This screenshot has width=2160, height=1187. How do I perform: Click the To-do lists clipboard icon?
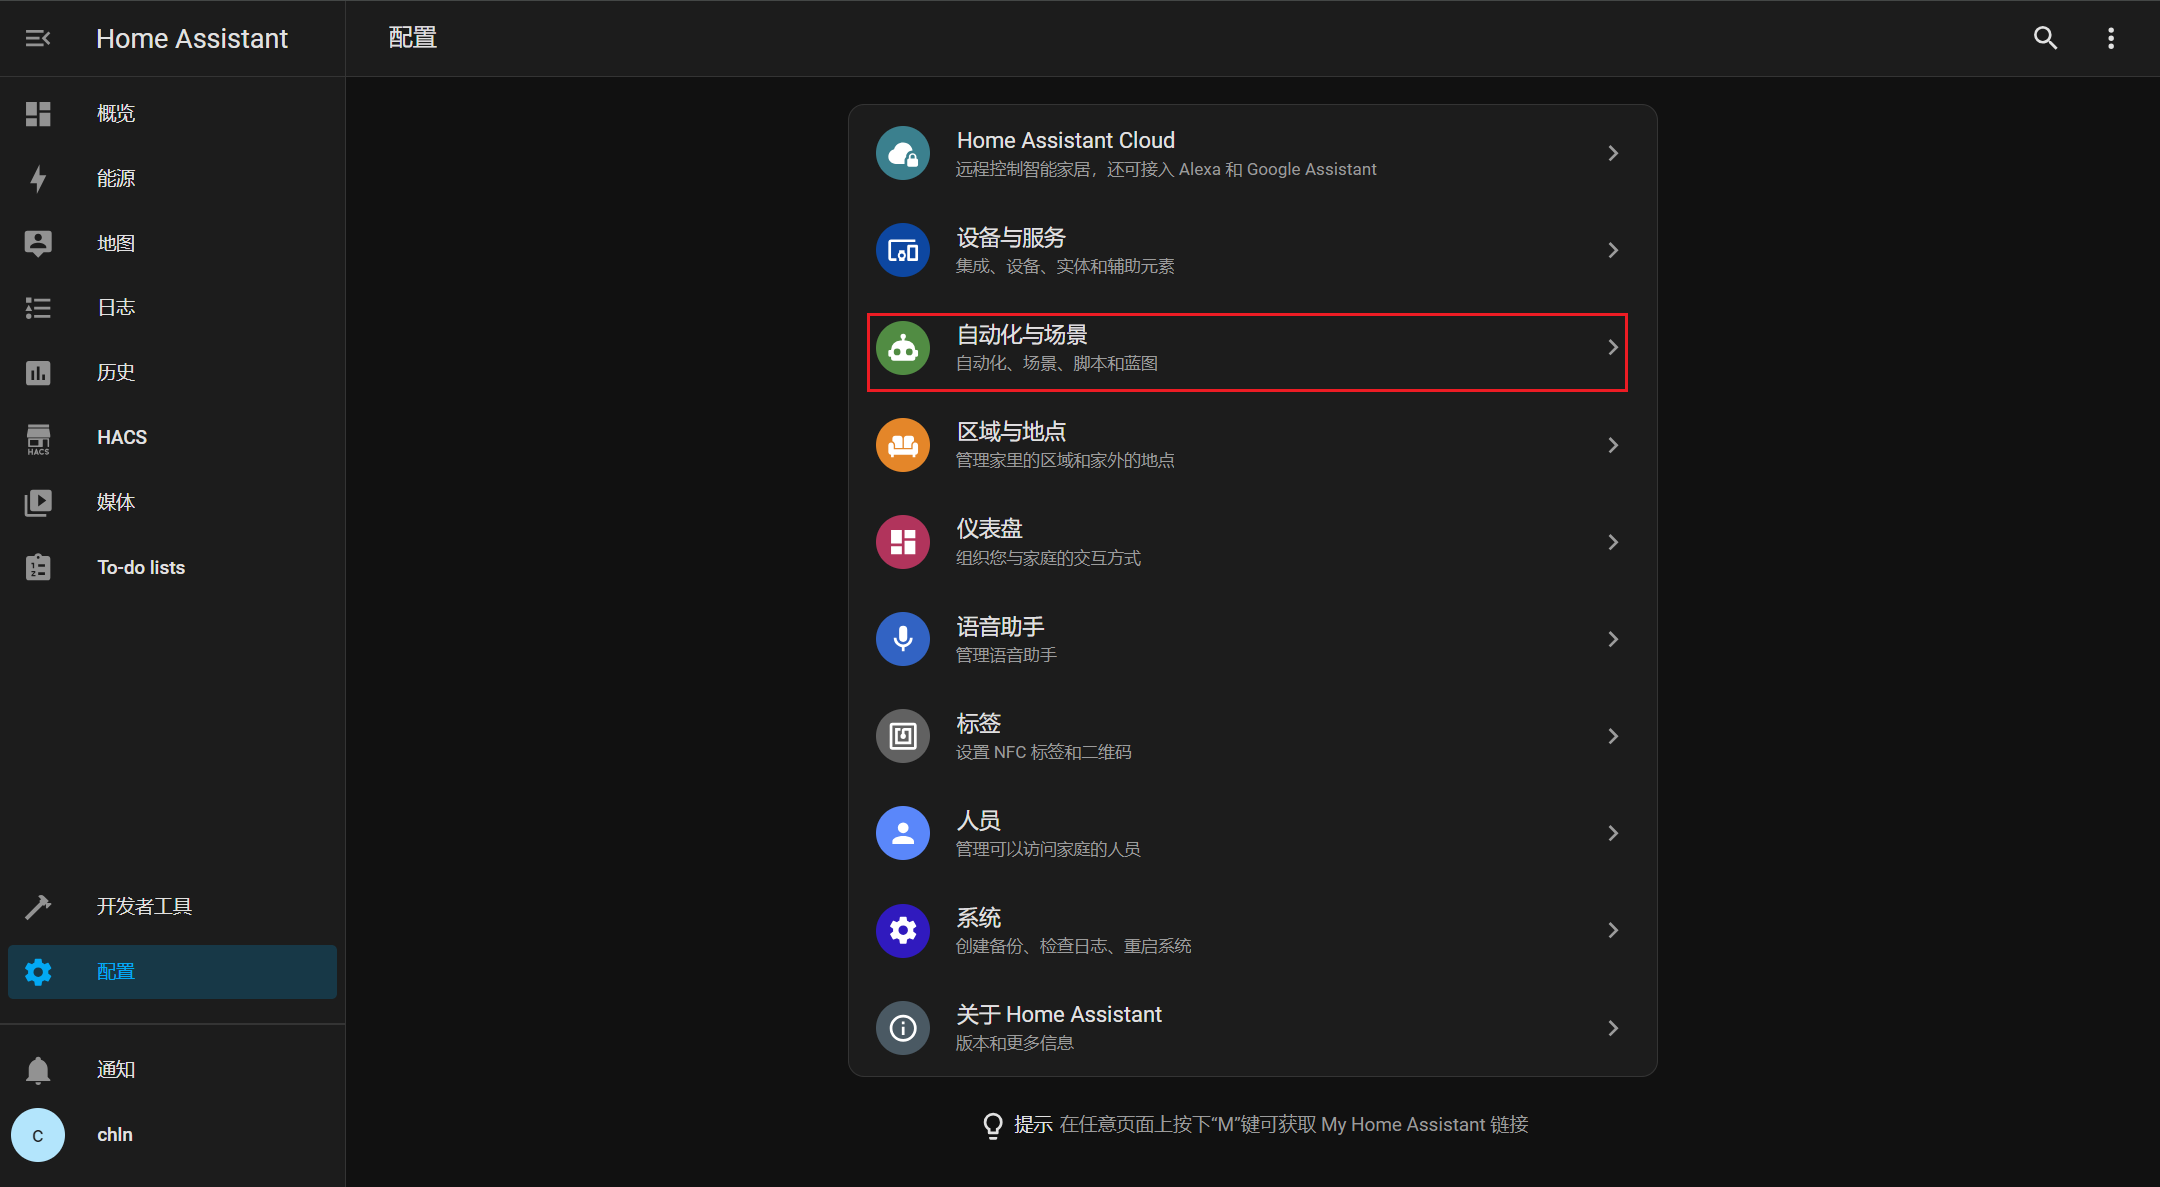(38, 567)
